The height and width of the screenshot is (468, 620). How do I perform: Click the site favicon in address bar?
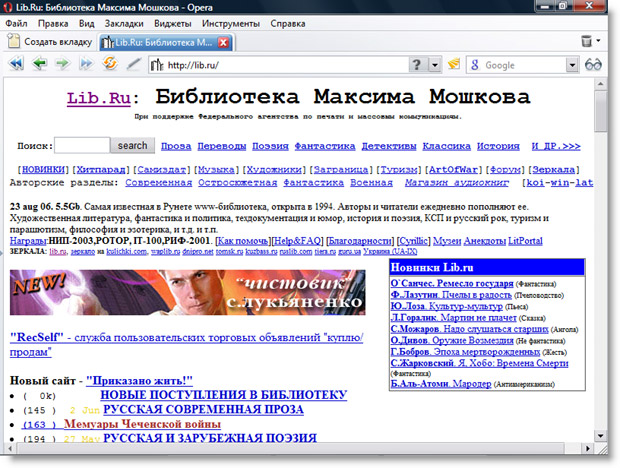157,65
